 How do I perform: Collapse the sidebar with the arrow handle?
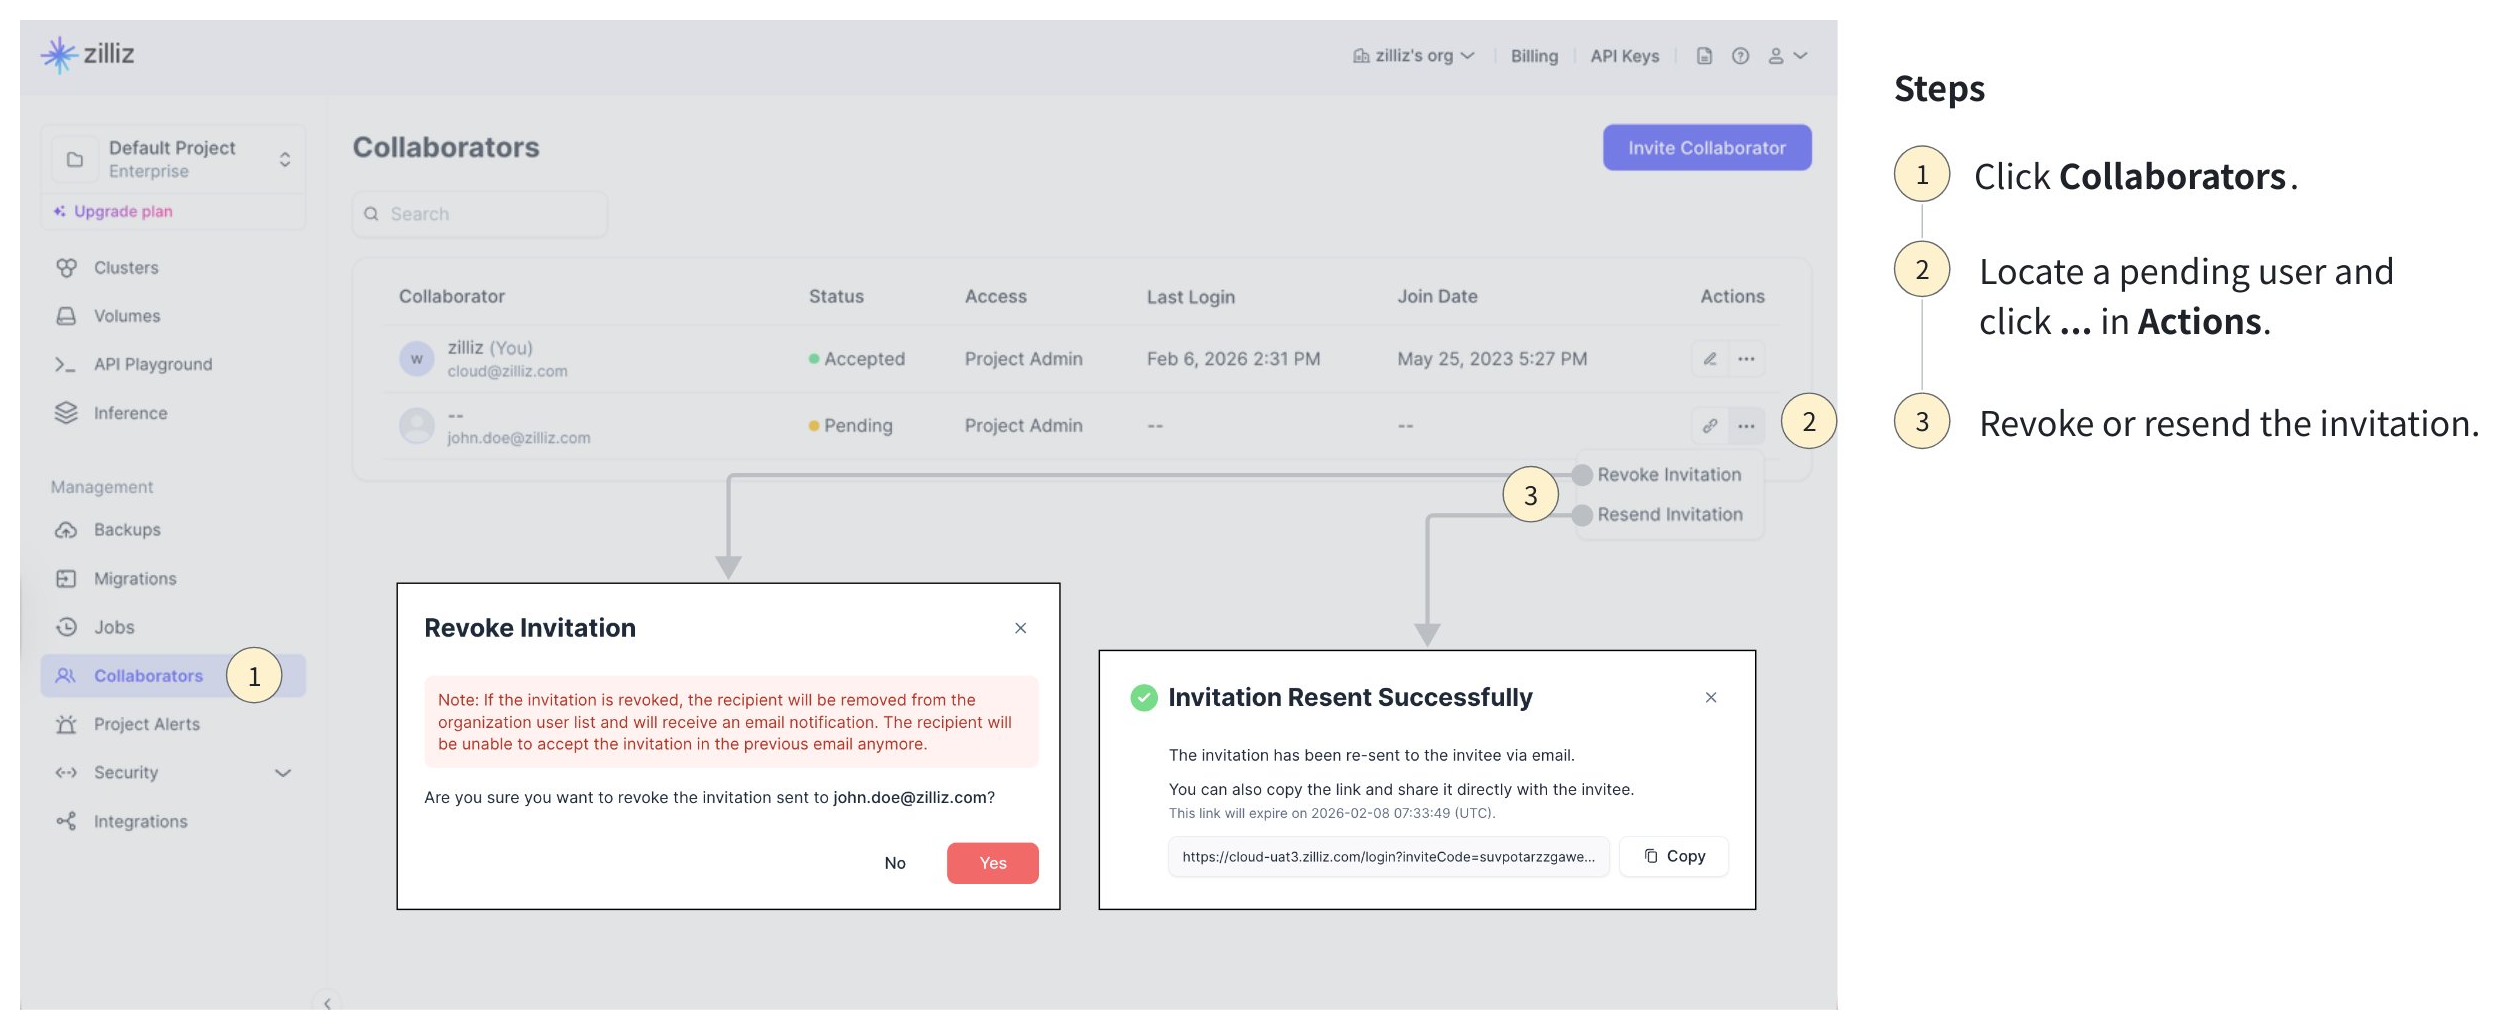click(x=327, y=1003)
